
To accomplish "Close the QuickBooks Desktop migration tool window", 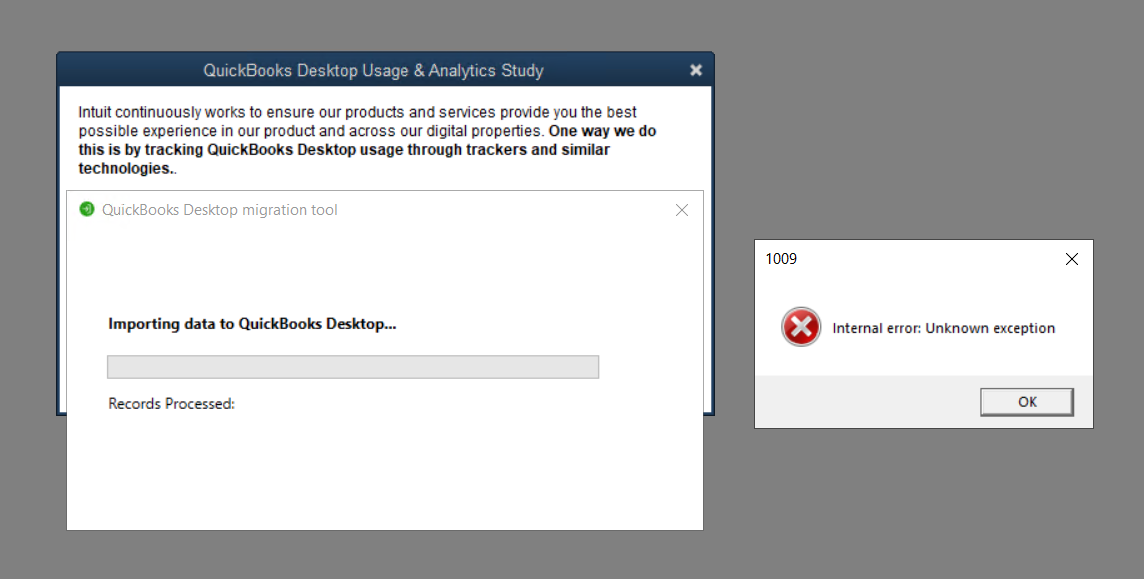I will tap(681, 210).
